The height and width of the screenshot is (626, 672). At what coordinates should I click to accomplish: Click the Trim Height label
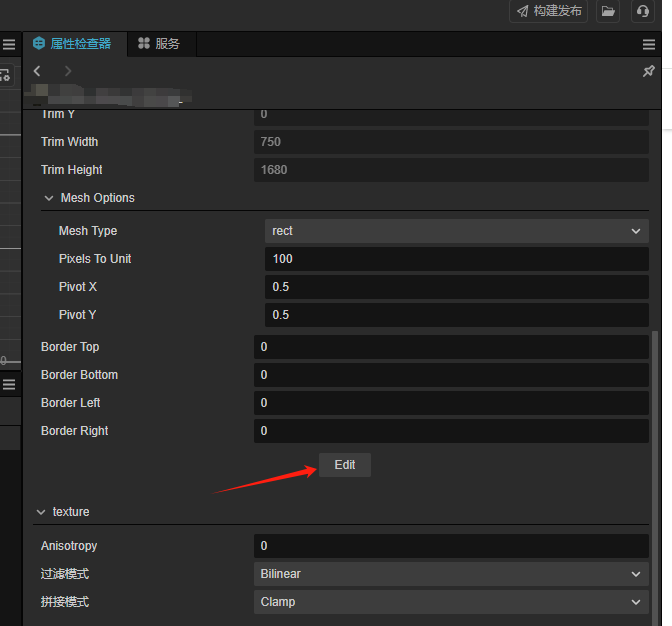(x=72, y=170)
